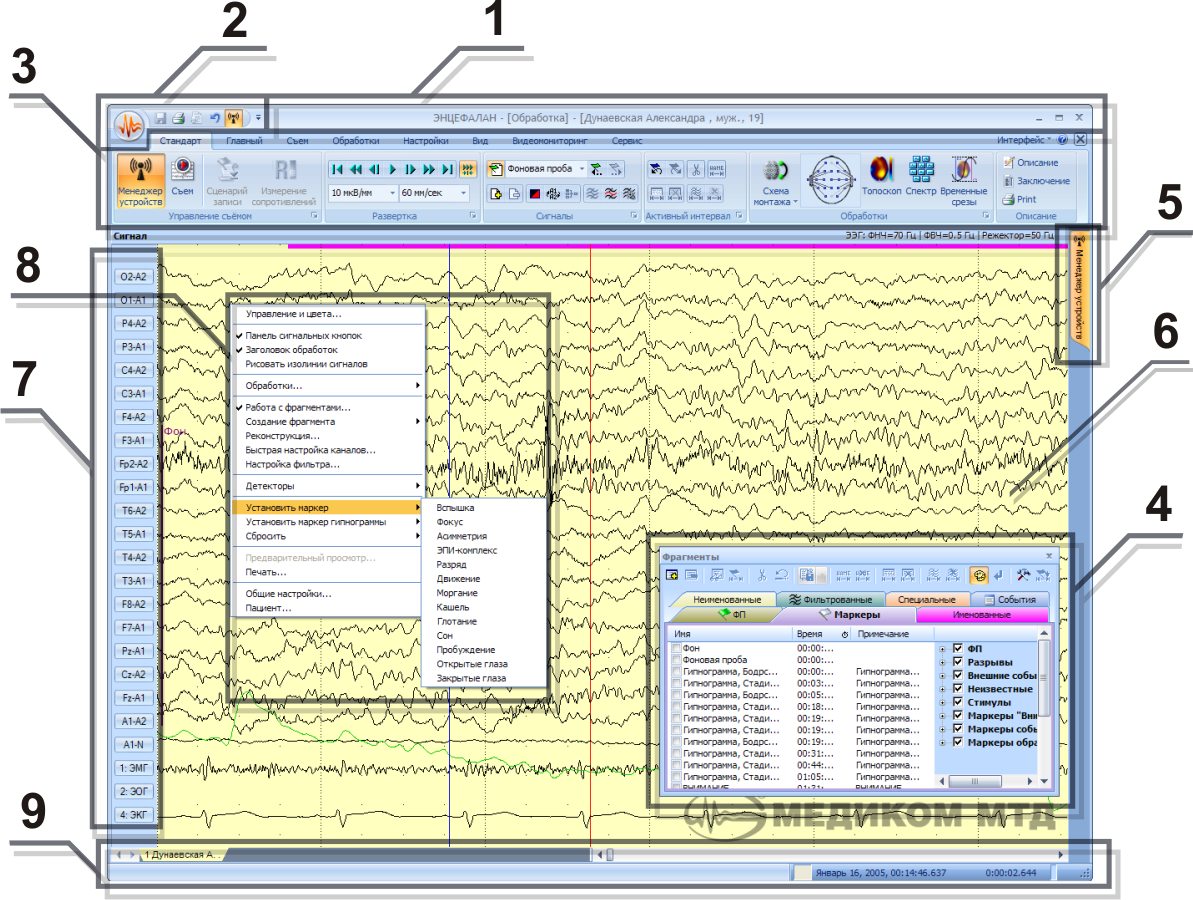Screen dimensions: 1193x900
Task: Click the highlighted palette icon in Фрагменты toolbar
Action: pyautogui.click(x=979, y=575)
